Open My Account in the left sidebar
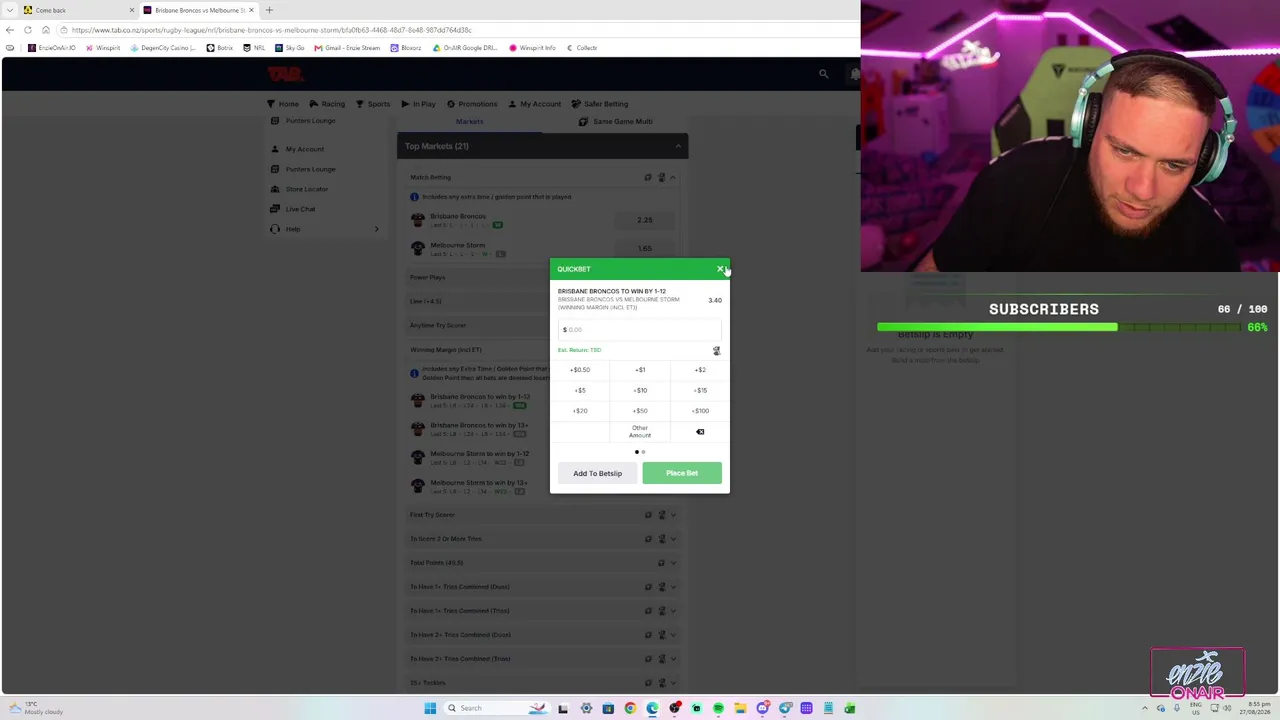 [305, 149]
